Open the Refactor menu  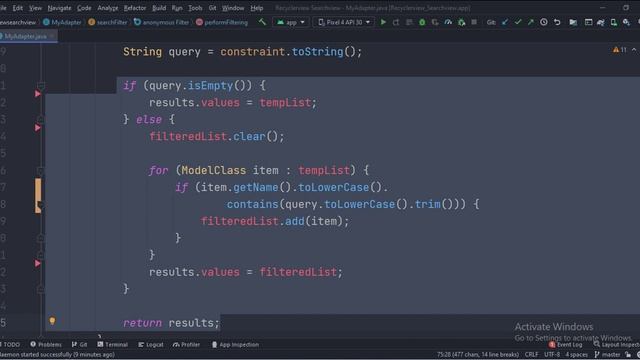pos(135,8)
